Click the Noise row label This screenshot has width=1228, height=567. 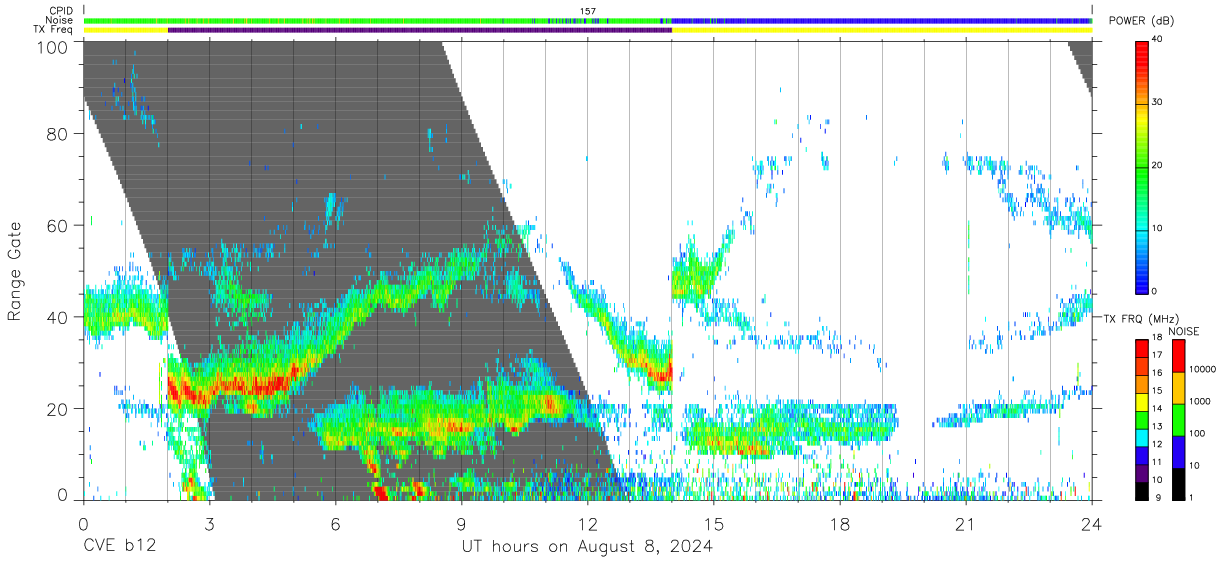(60, 20)
